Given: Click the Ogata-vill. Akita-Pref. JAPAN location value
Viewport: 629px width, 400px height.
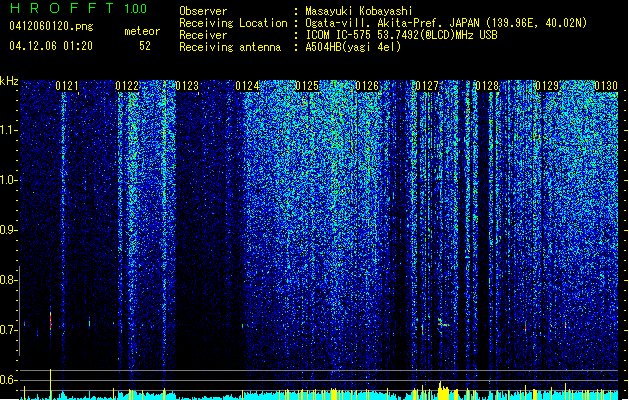Looking at the screenshot, I should (446, 23).
